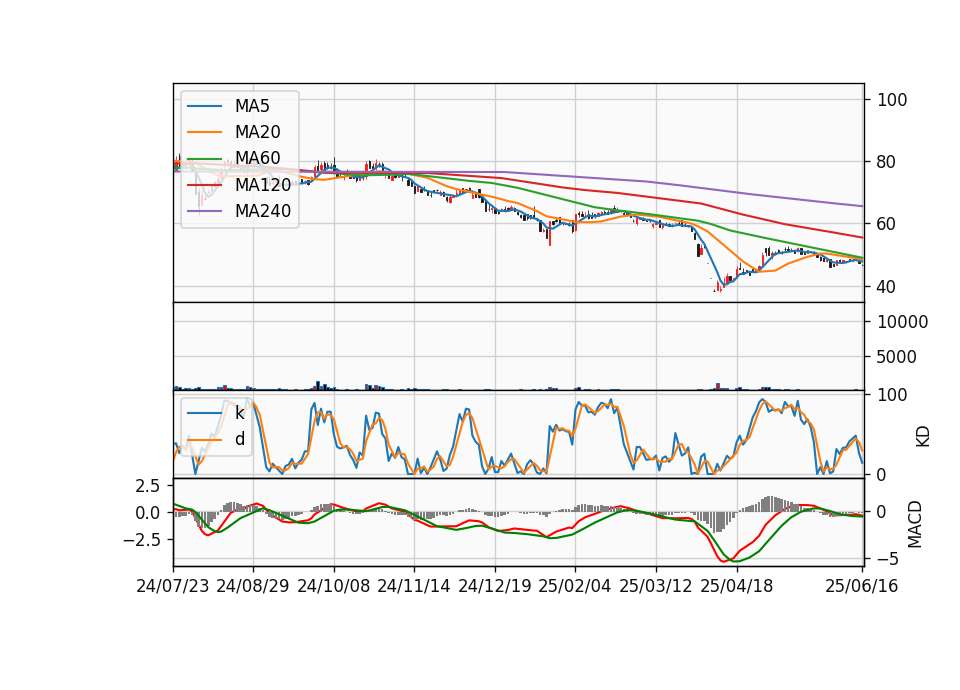Click the purple MA240 line sample in legend

[204, 212]
